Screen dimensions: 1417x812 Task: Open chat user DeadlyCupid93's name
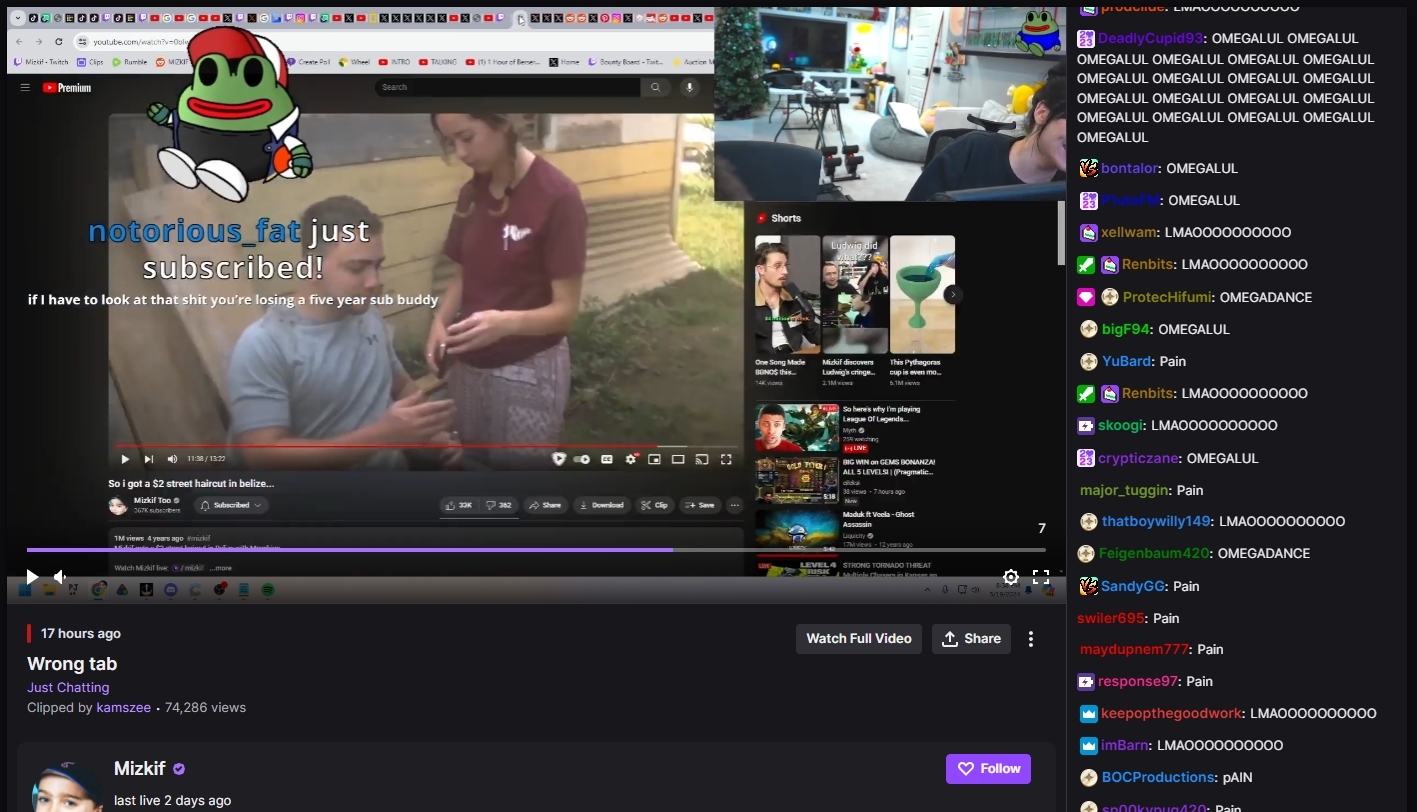click(x=1150, y=39)
